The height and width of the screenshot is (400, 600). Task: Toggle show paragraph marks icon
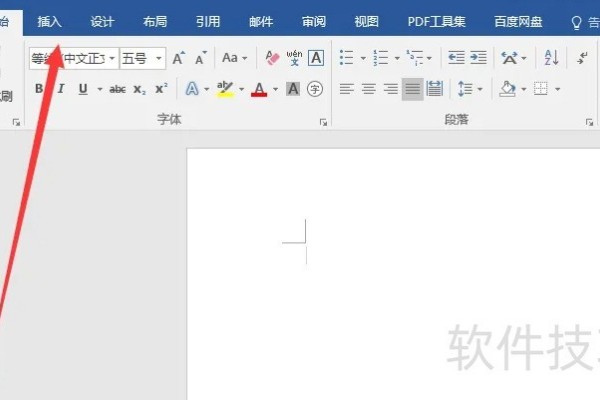pyautogui.click(x=583, y=58)
